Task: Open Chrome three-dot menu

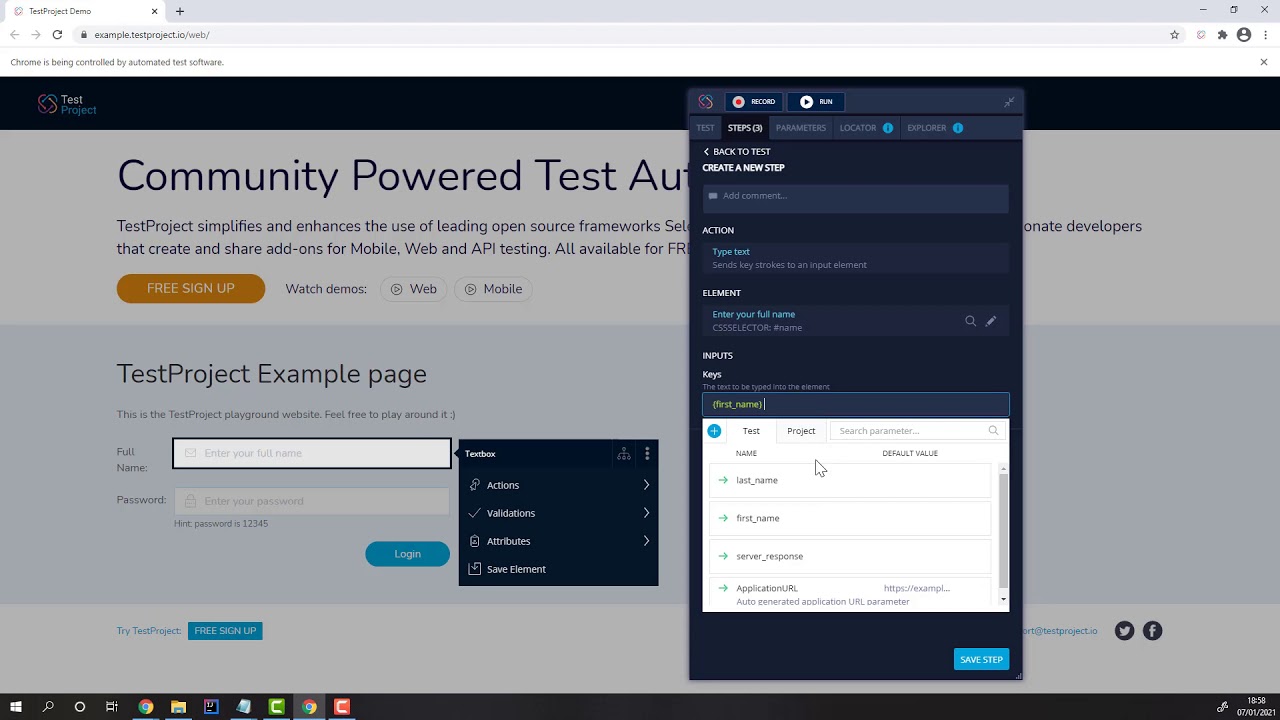Action: pos(1264,35)
